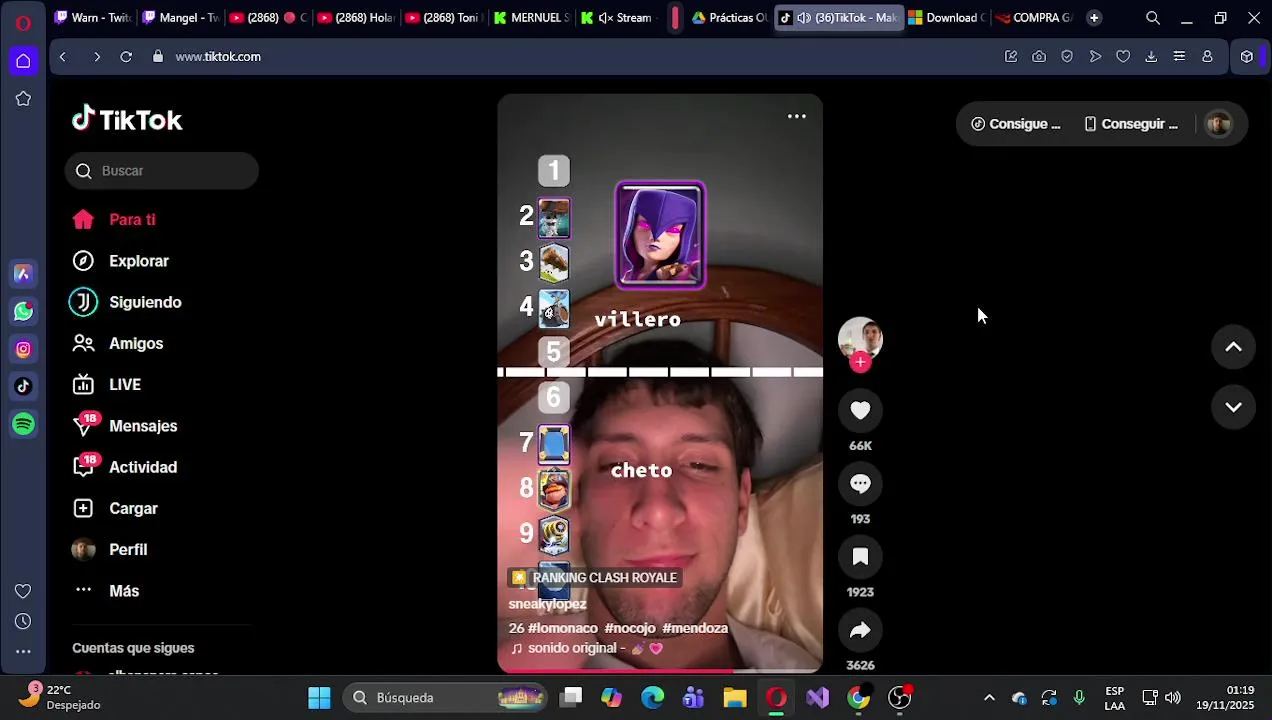Open Spotify in Opera sidebar
1272x720 pixels.
[23, 424]
